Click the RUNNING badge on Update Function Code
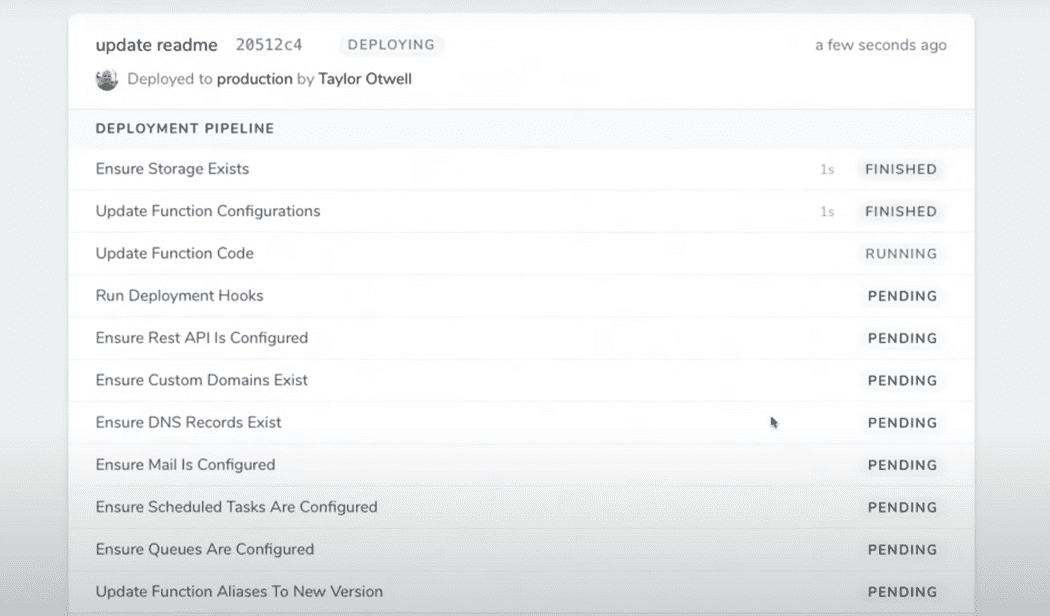 click(x=901, y=254)
